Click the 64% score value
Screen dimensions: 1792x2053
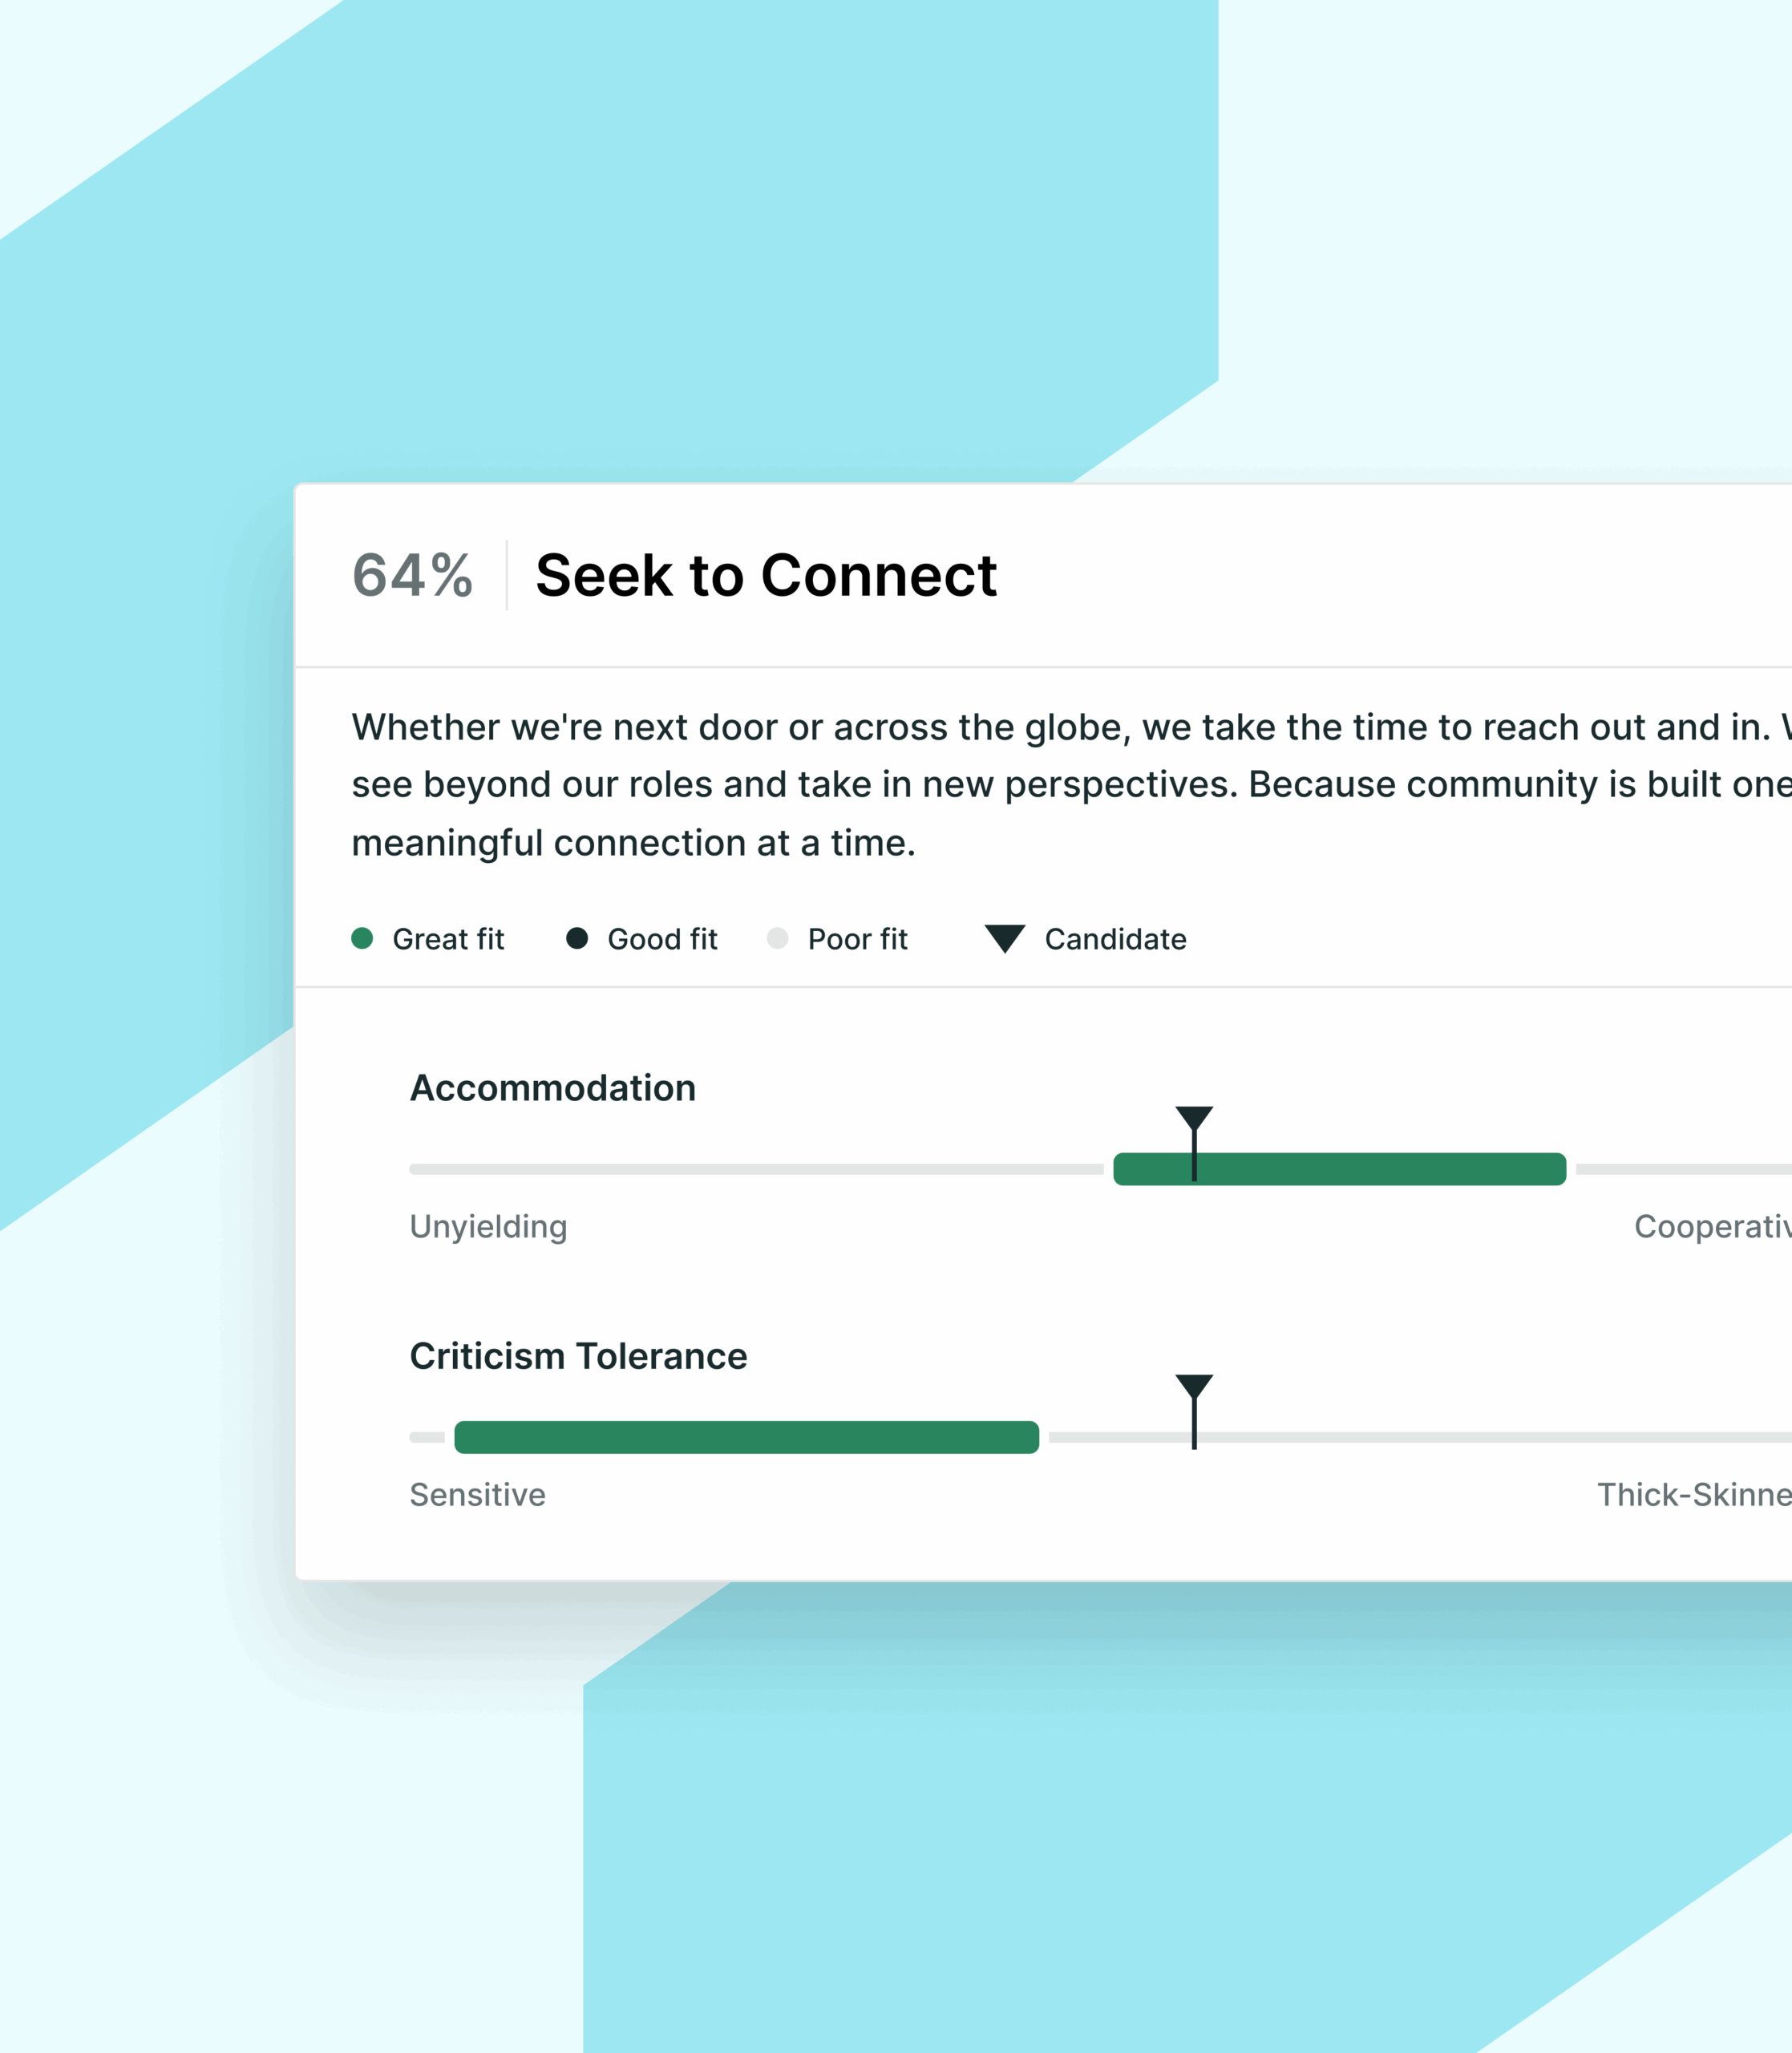pos(412,576)
